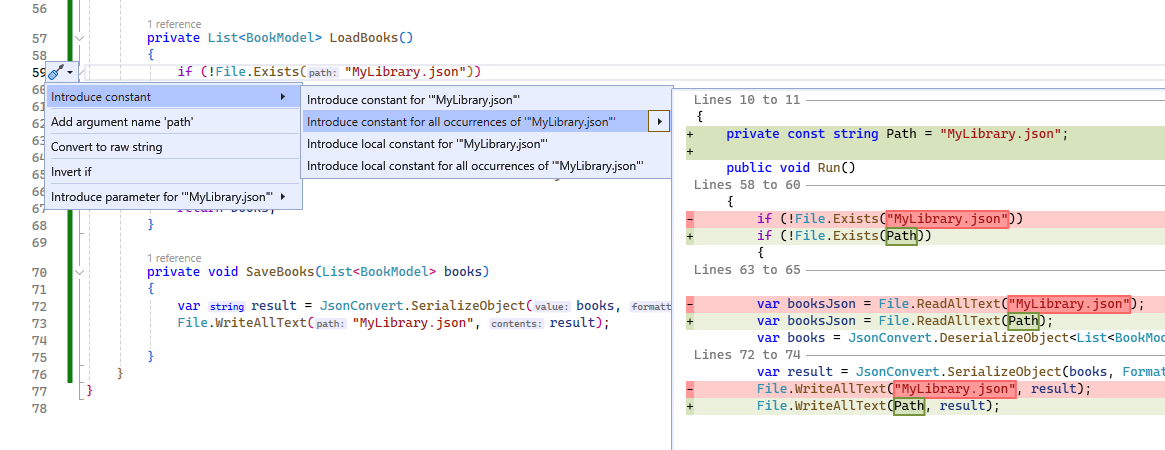This screenshot has width=1165, height=450.
Task: Click the LoadBooks method name in the editor
Action: 363,39
